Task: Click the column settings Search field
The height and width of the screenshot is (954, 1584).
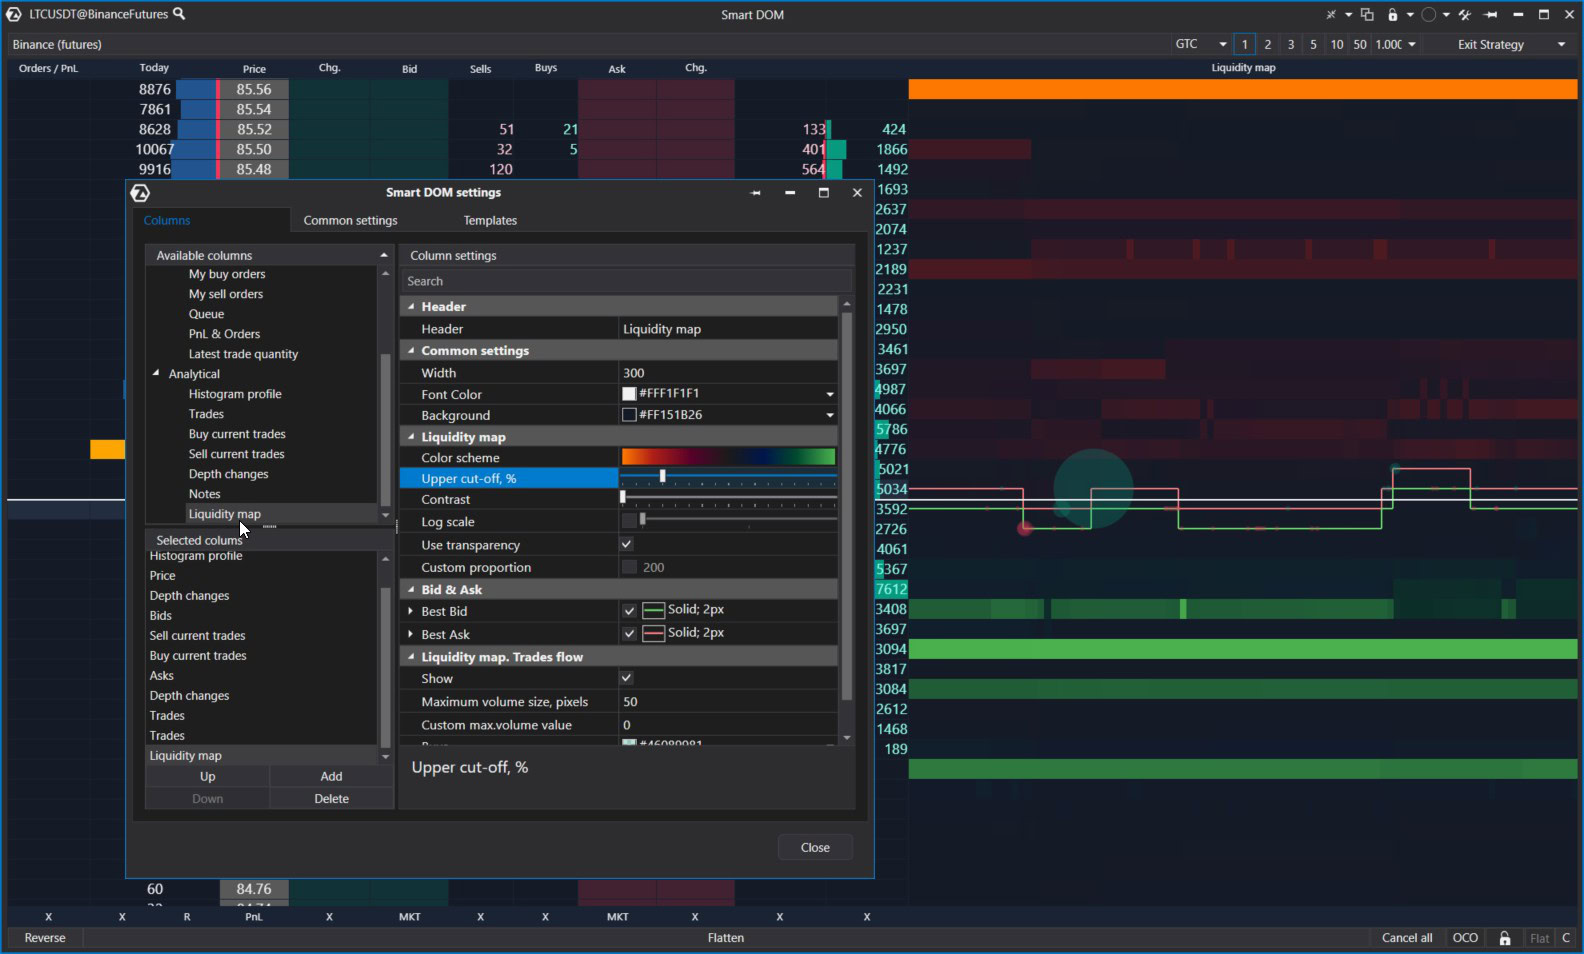Action: tap(626, 282)
